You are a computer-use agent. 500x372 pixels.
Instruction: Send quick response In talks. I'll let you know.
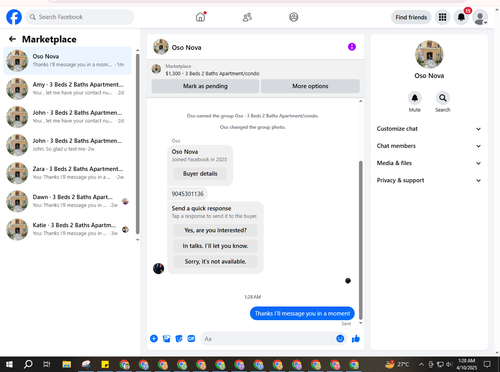215,246
